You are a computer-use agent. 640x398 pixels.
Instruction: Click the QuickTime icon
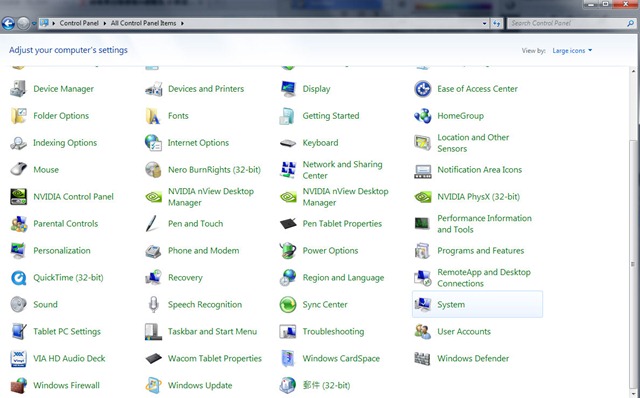pyautogui.click(x=18, y=278)
